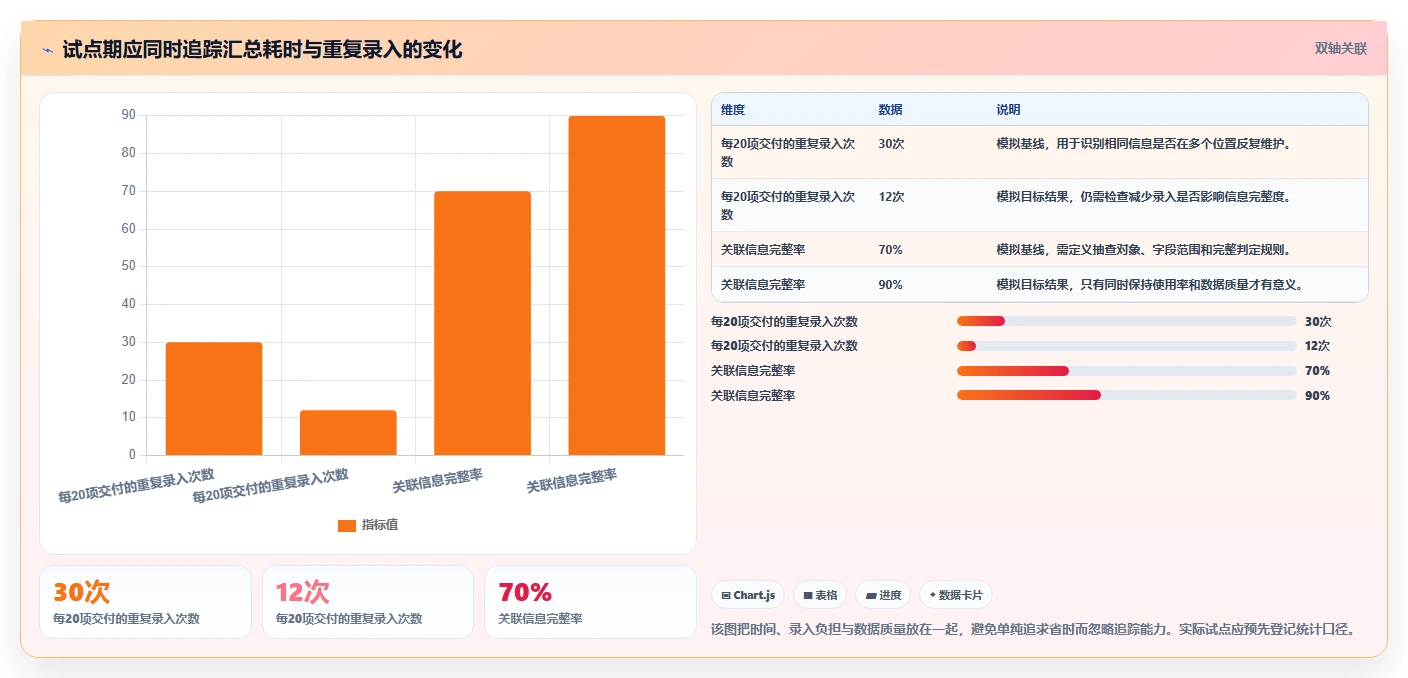Click the pink 12次 data card
The image size is (1408, 678).
pos(368,602)
